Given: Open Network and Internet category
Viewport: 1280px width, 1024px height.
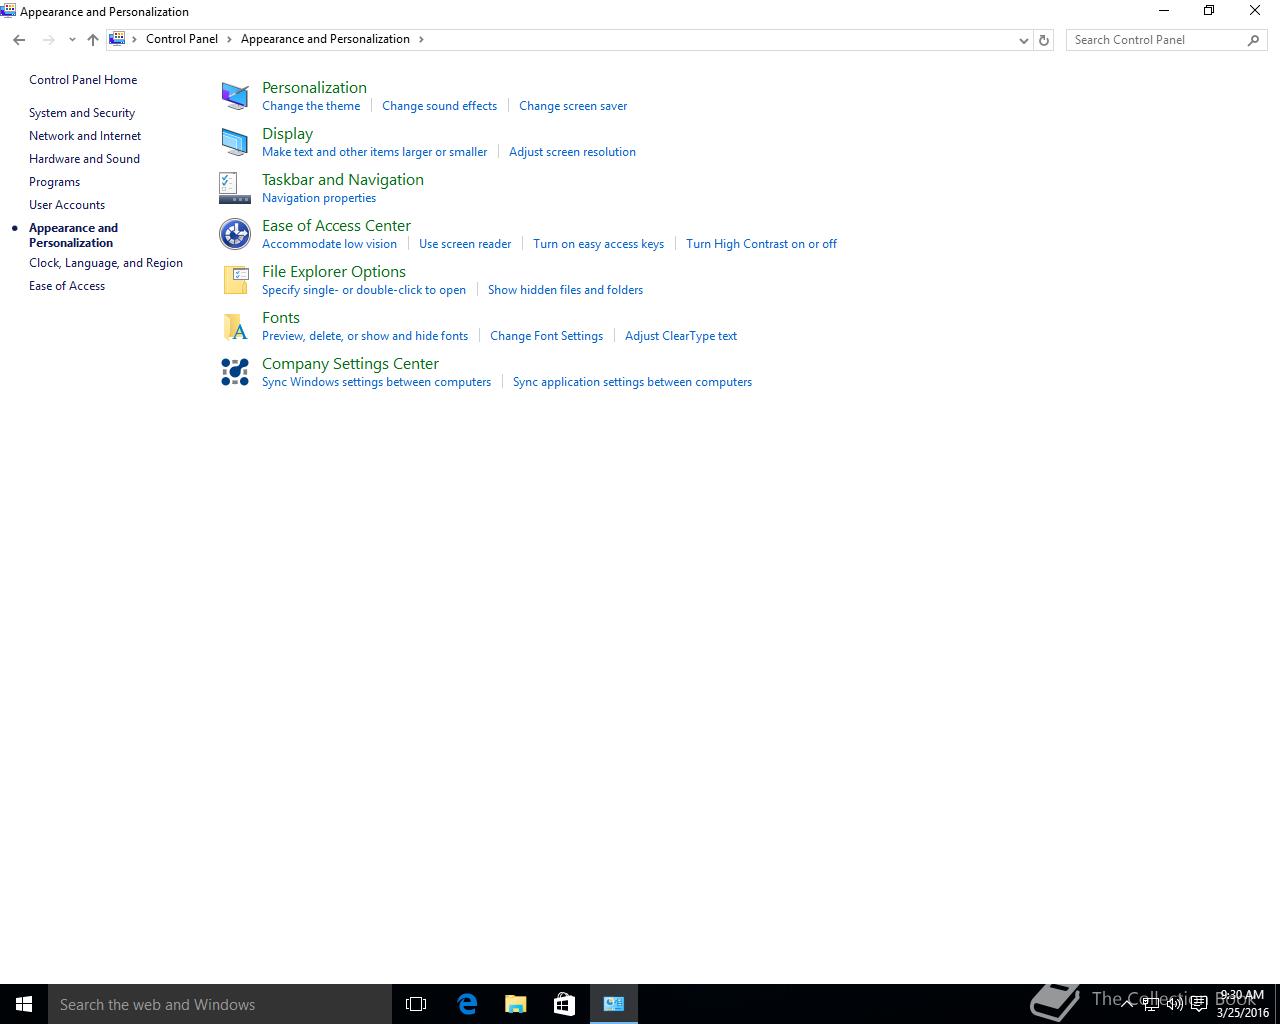Looking at the screenshot, I should click(x=85, y=136).
